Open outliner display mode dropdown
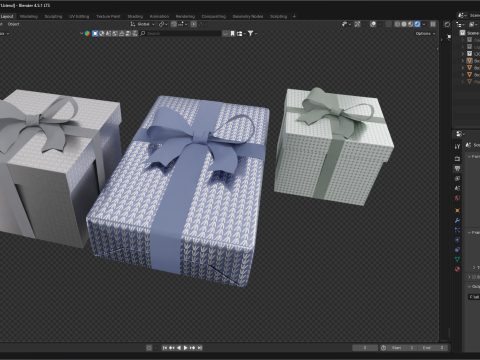480x360 pixels. click(x=473, y=24)
